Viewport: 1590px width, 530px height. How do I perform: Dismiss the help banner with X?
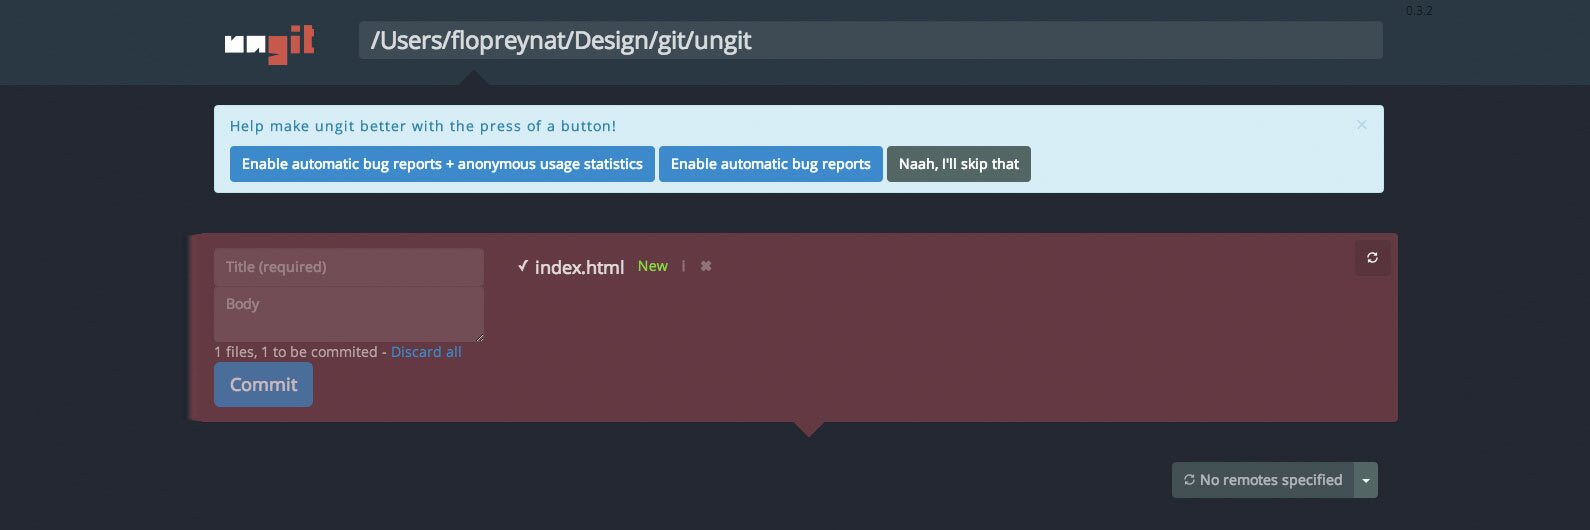coord(1361,125)
